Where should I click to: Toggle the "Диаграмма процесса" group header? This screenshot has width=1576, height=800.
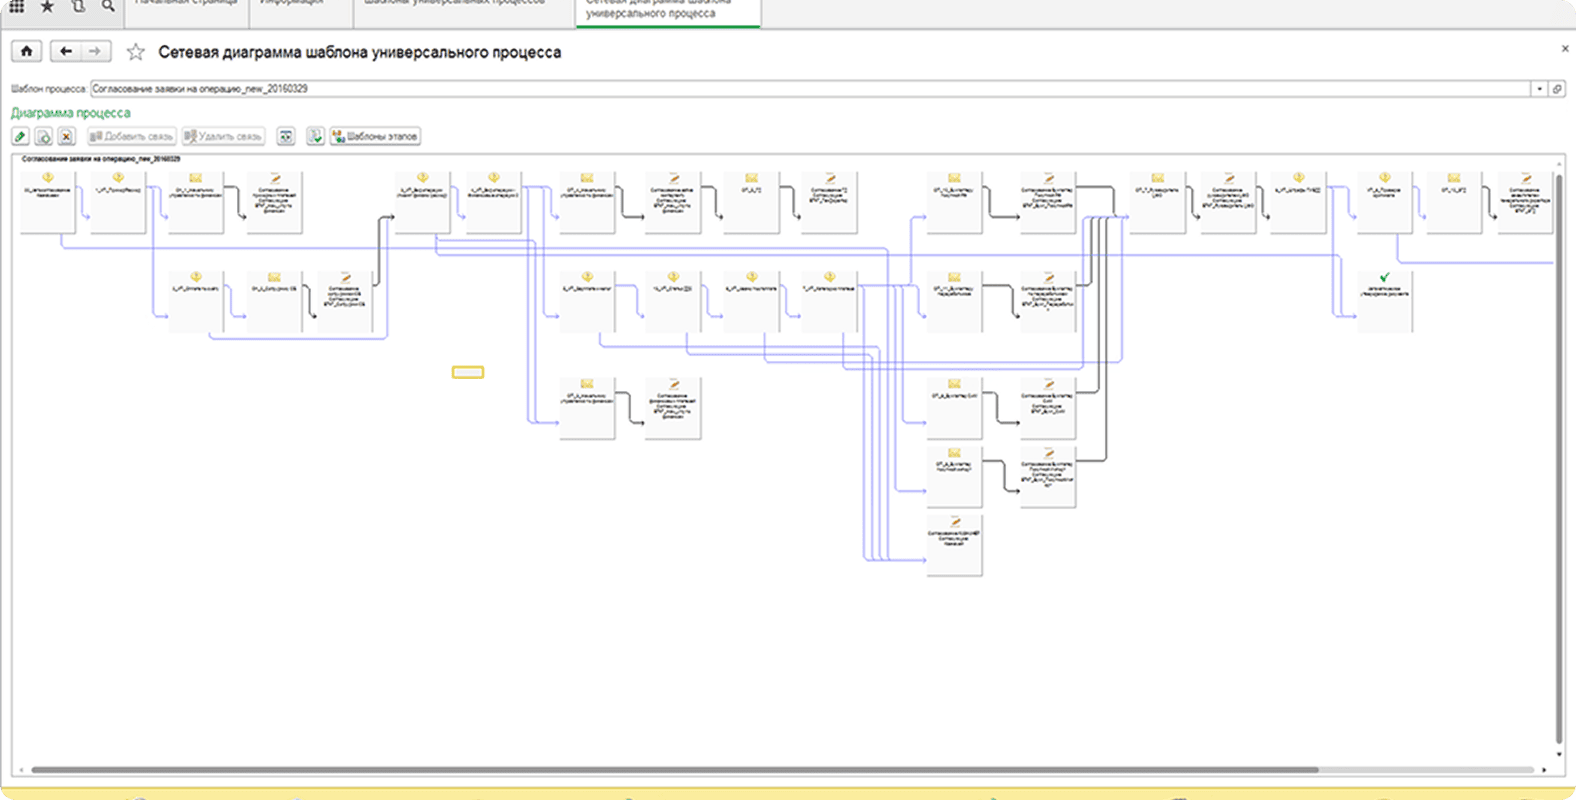coord(70,113)
